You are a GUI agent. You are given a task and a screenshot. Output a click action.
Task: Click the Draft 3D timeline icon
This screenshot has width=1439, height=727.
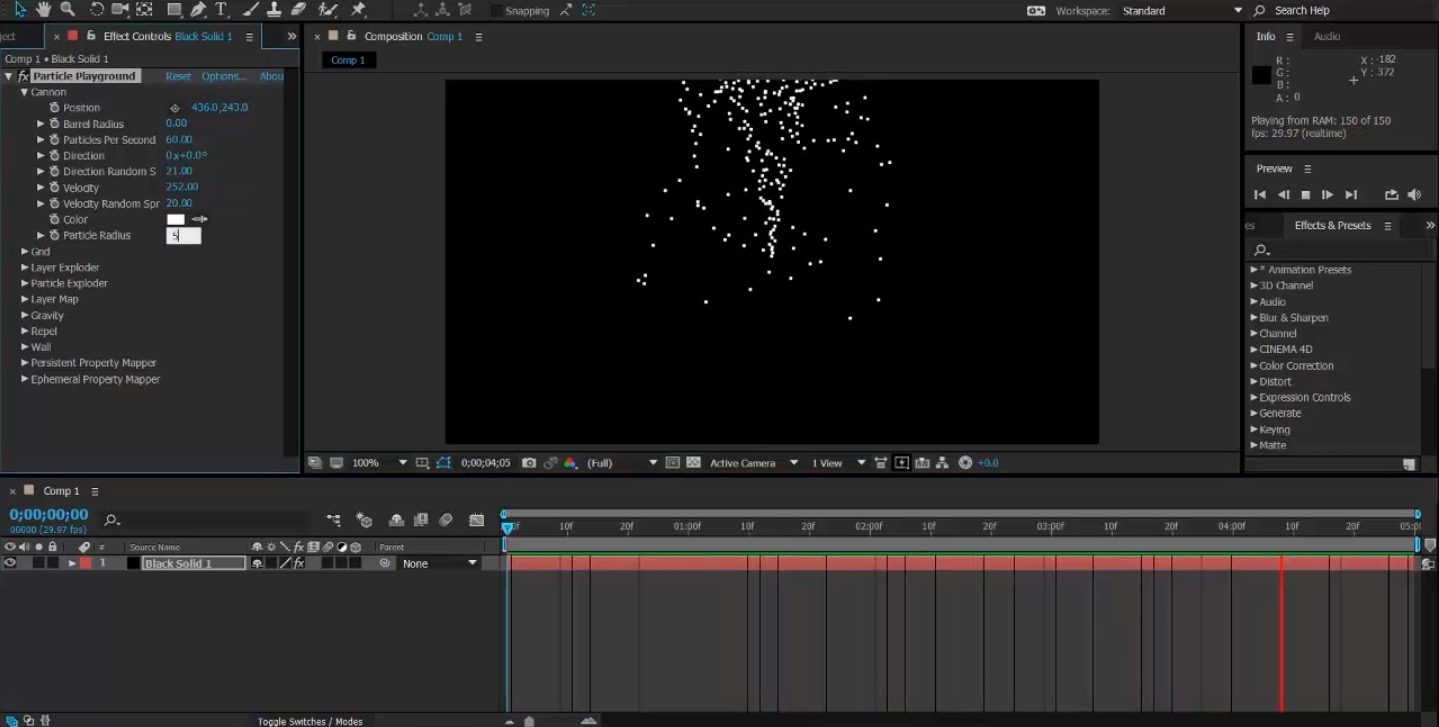click(364, 520)
